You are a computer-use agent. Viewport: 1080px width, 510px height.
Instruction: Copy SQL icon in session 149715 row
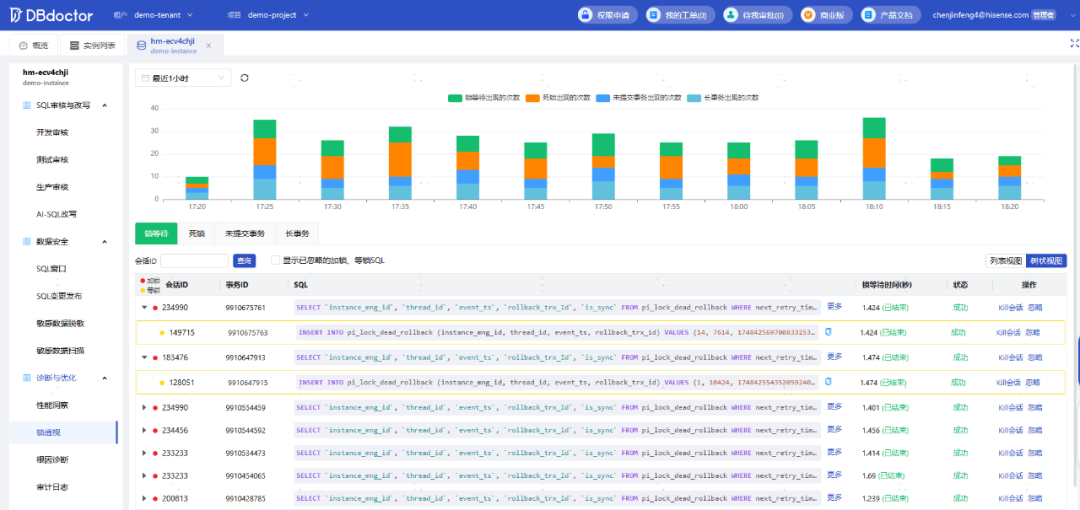[x=828, y=332]
